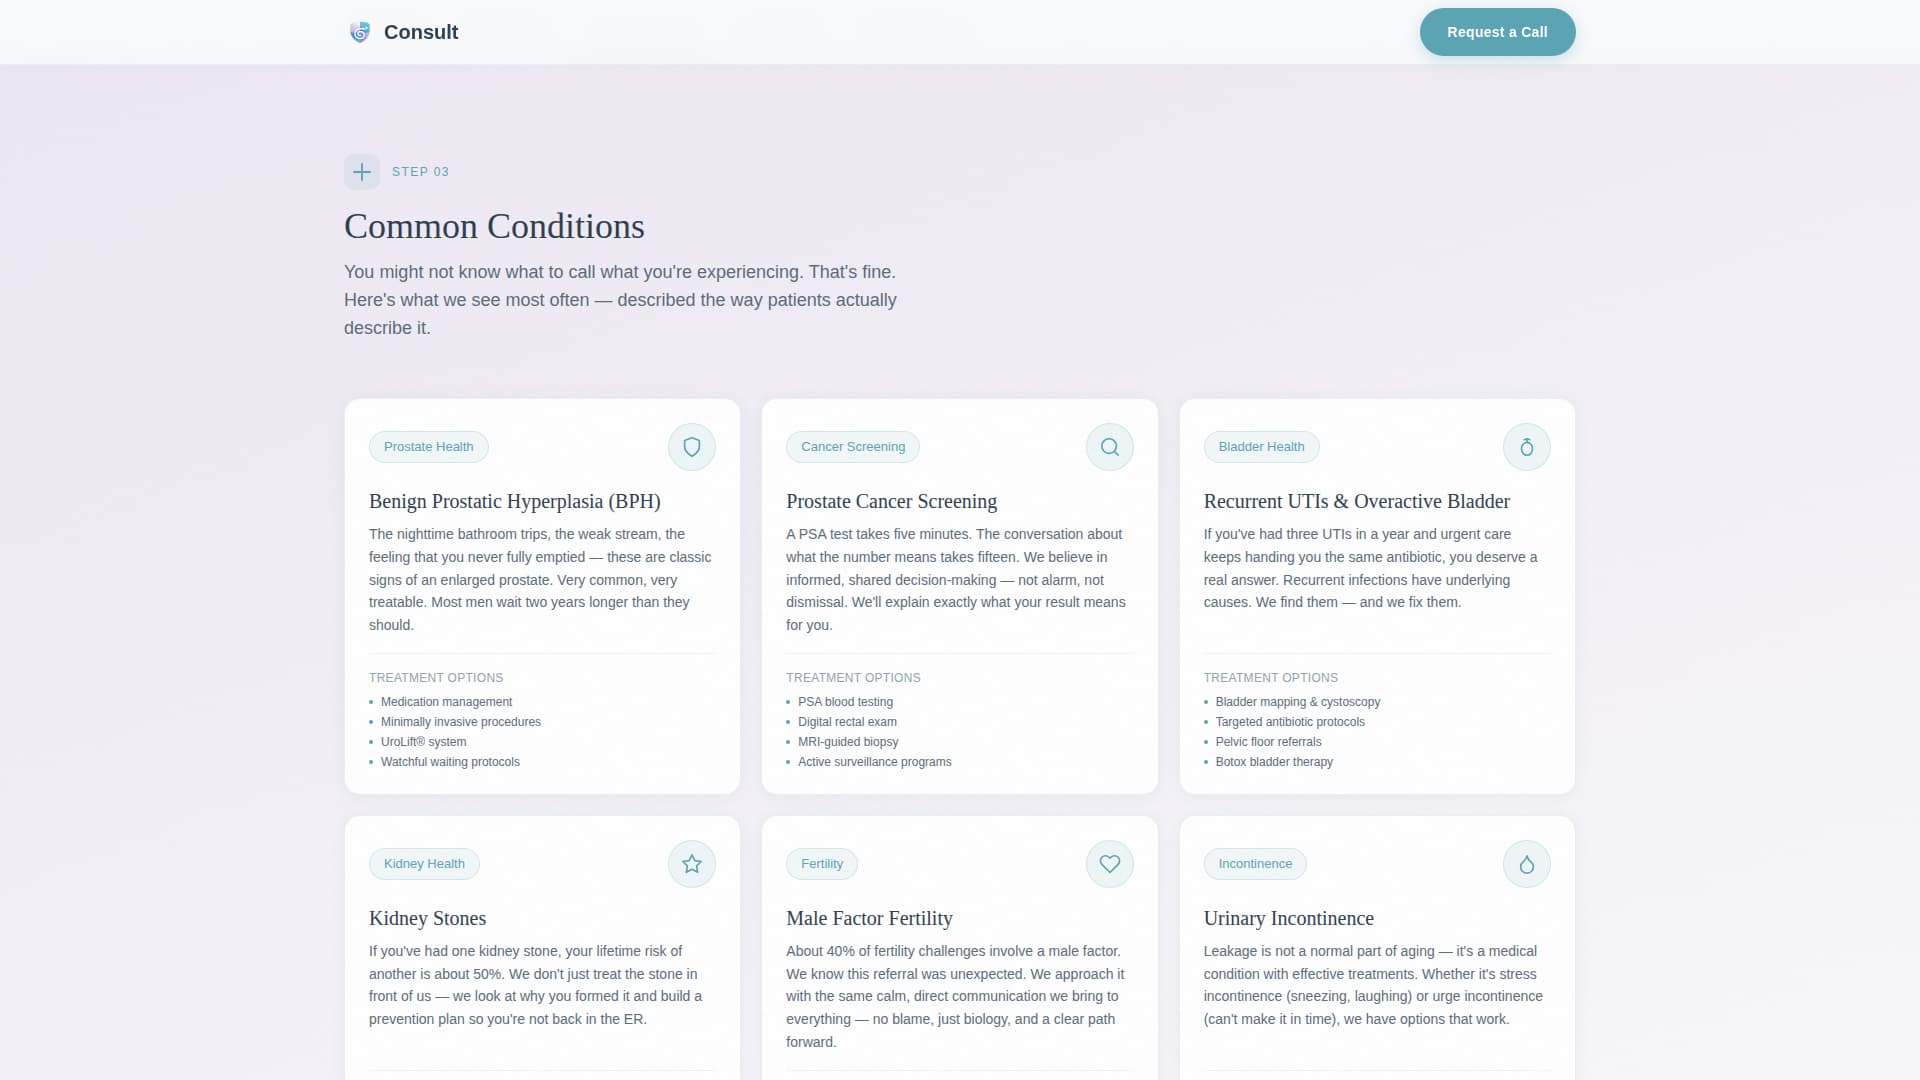Click the heart icon on Male Factor Fertility

(x=1110, y=864)
